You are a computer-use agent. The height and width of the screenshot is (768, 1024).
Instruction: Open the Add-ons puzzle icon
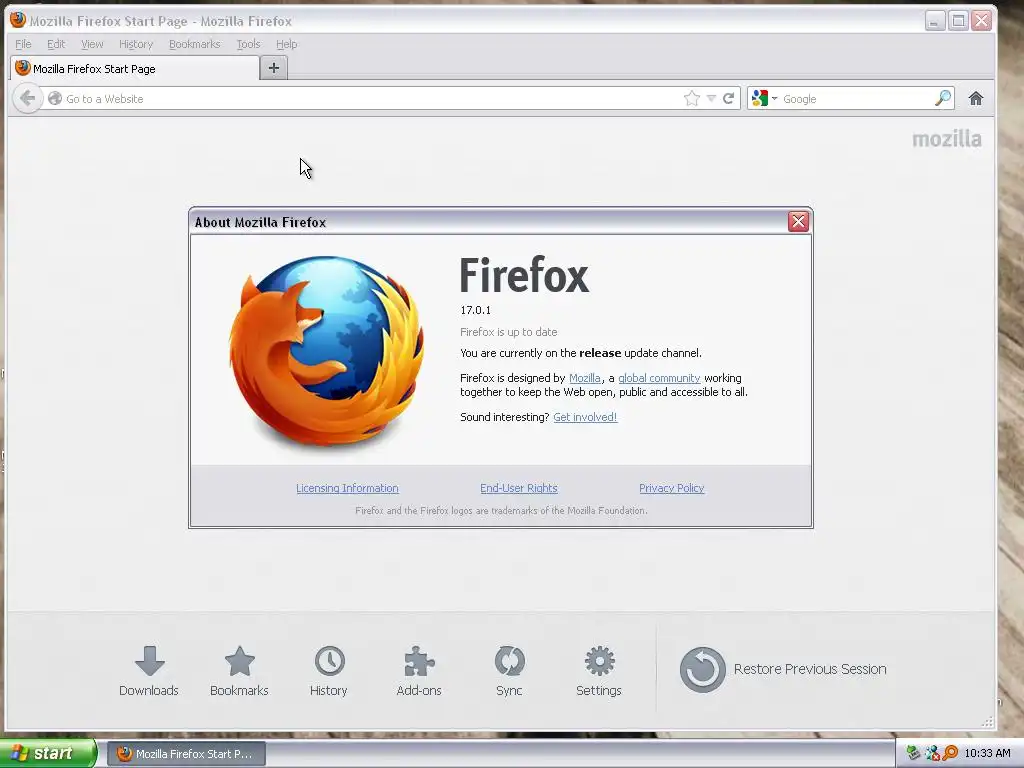[x=419, y=671]
